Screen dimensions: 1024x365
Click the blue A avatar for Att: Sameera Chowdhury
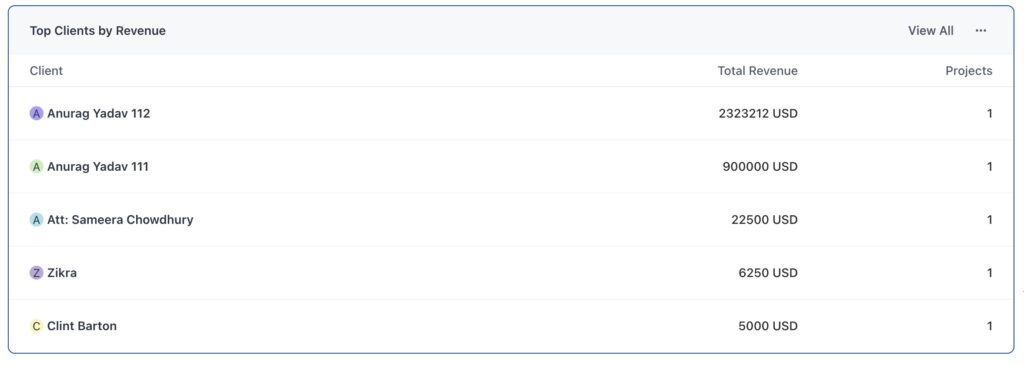pos(37,220)
